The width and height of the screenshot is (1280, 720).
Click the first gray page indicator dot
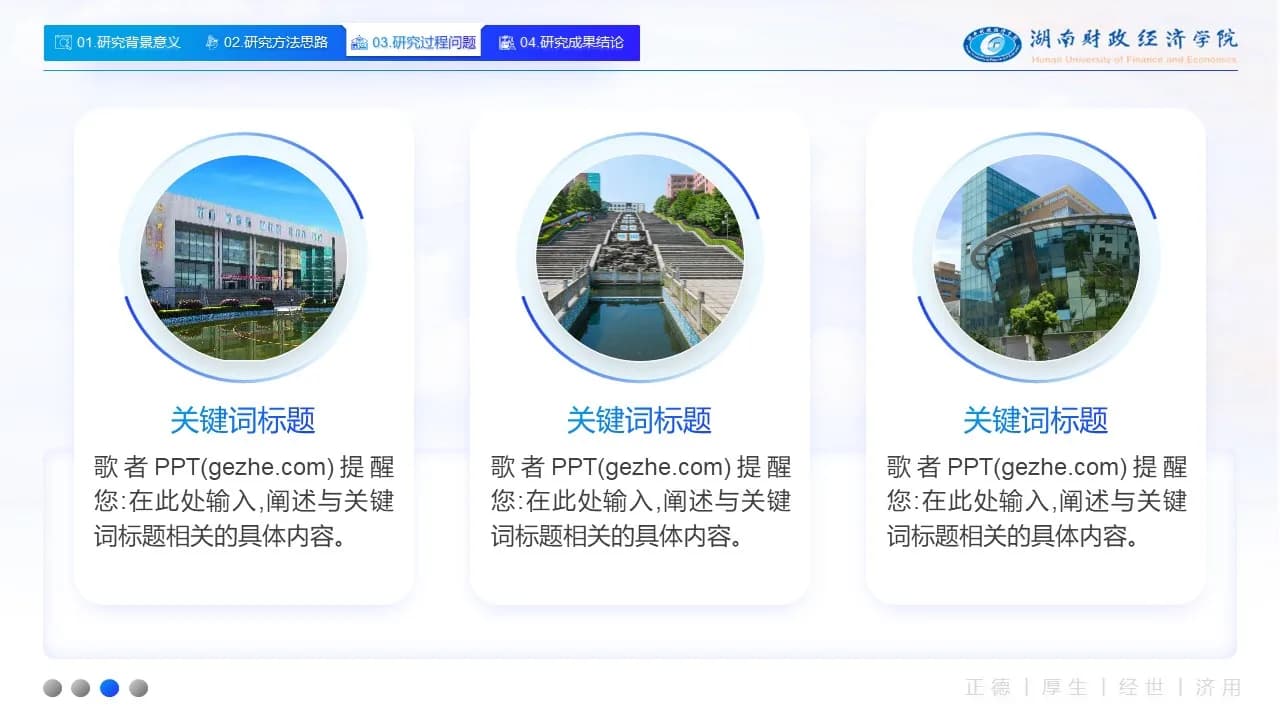53,688
